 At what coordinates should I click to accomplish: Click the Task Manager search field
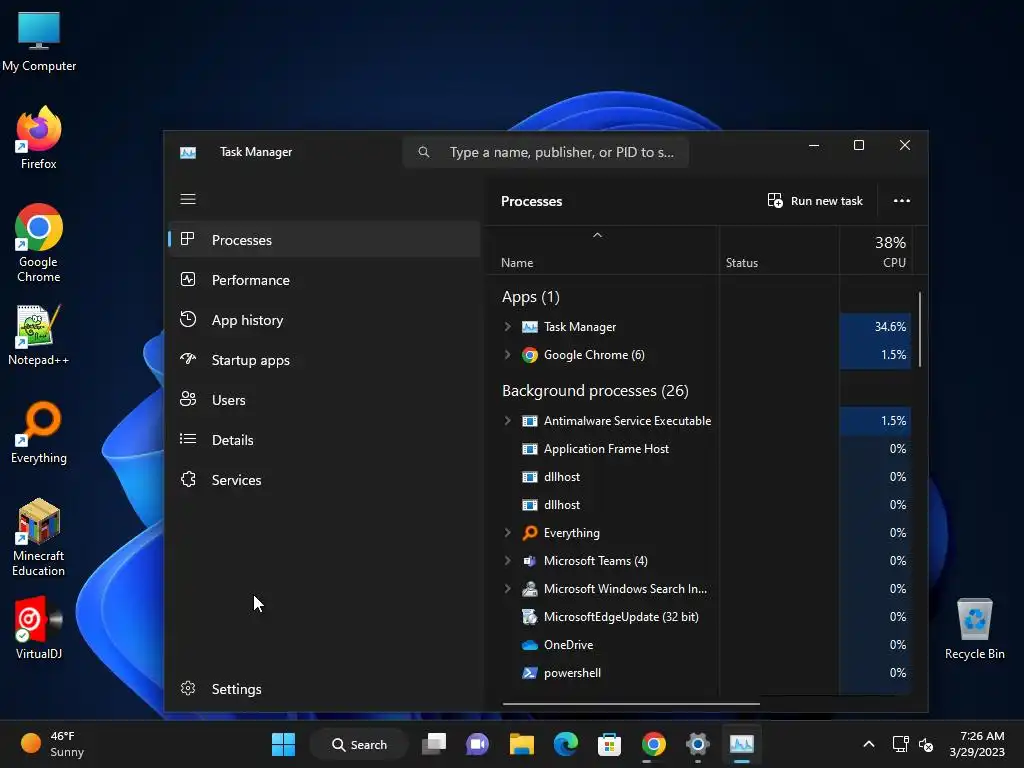546,152
